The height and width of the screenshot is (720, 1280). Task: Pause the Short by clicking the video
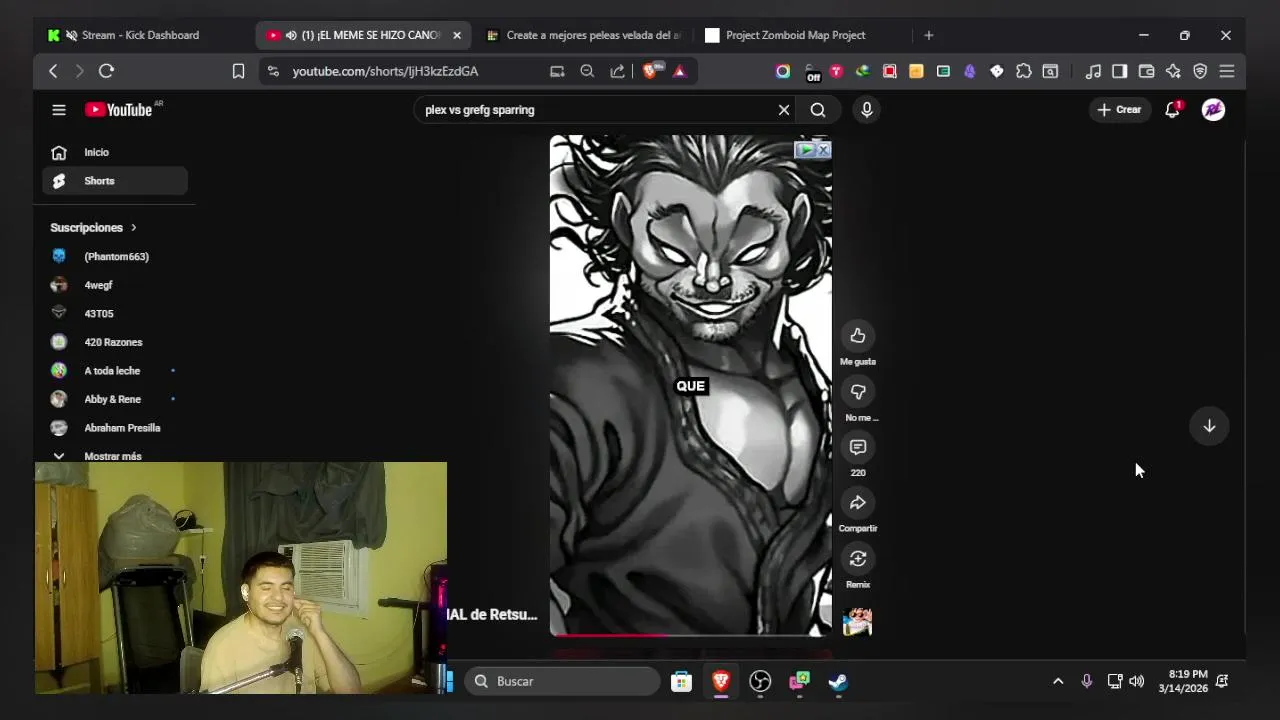(690, 385)
